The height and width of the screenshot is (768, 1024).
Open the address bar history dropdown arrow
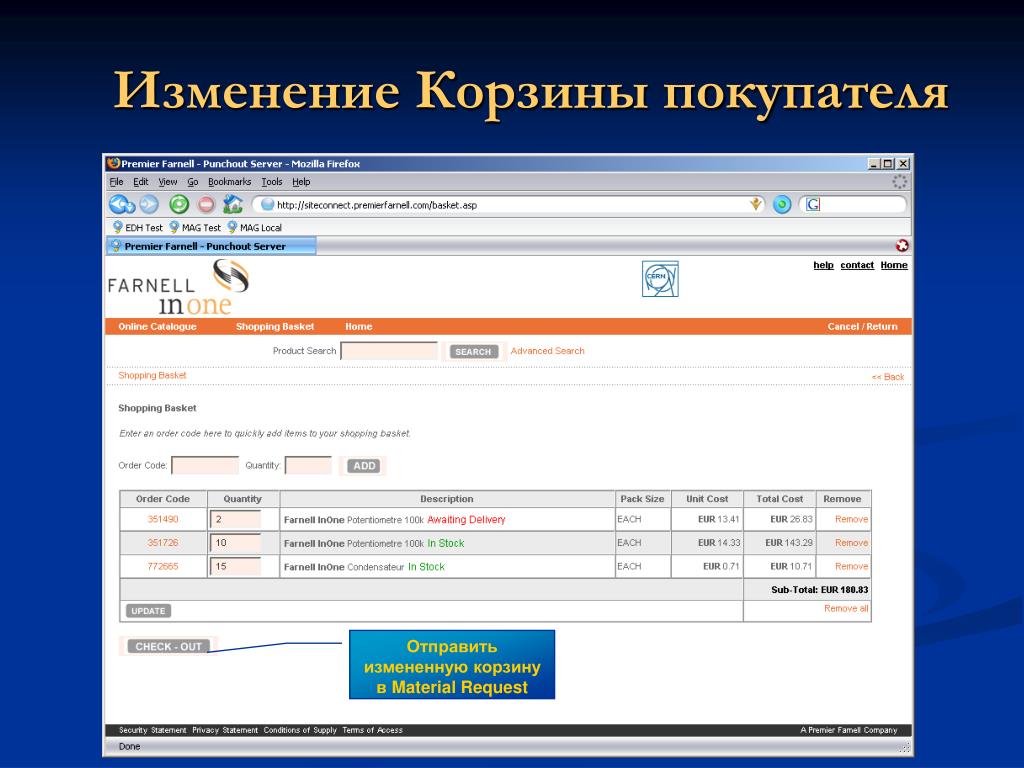tap(756, 204)
